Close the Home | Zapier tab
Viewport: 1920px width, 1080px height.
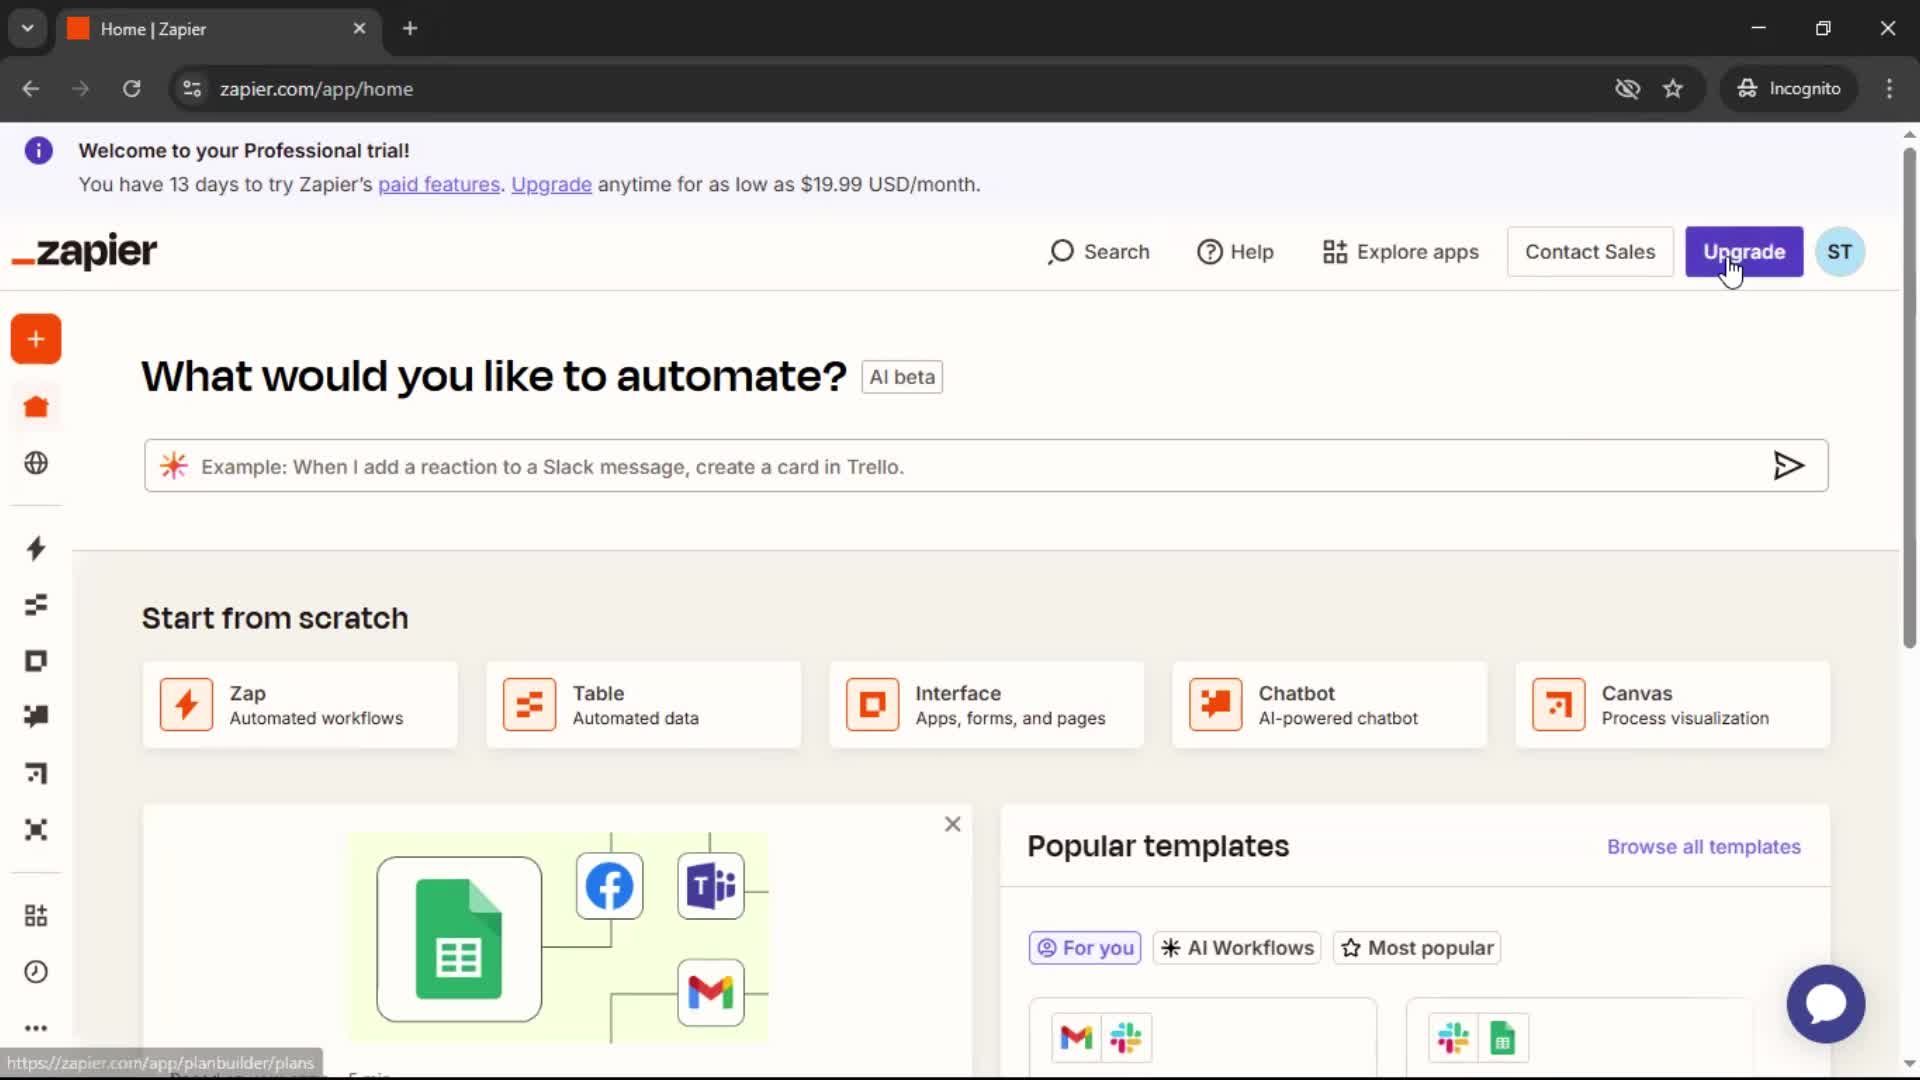pos(359,29)
